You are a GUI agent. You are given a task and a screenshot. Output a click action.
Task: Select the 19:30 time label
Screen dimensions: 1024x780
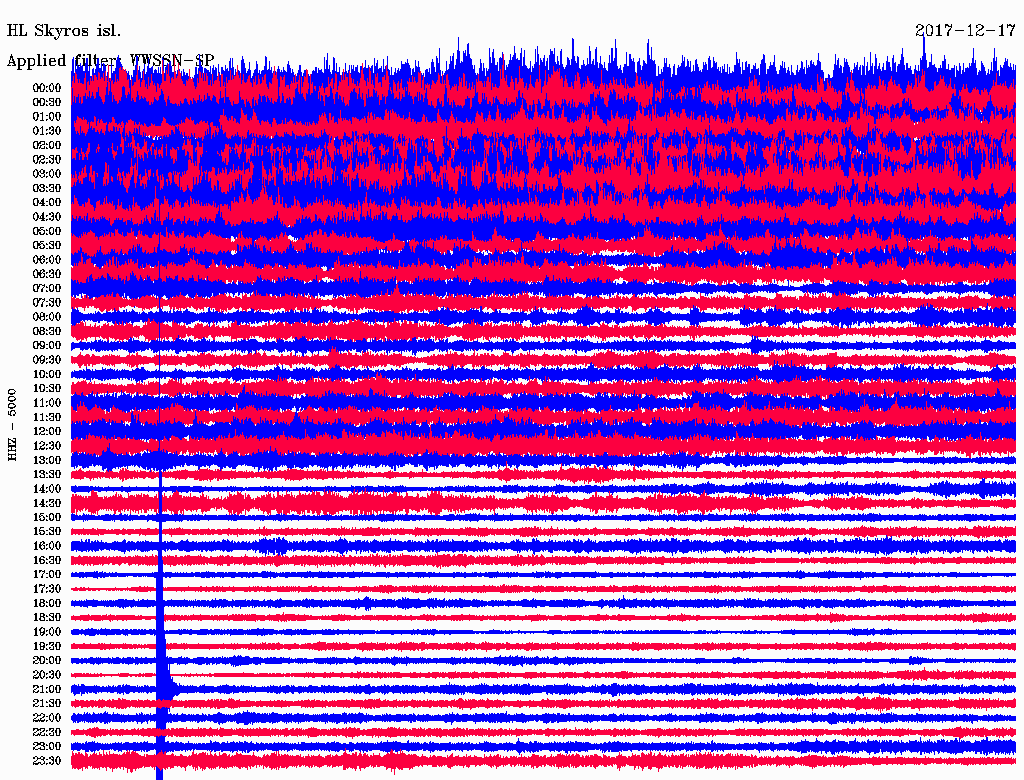[x=47, y=646]
